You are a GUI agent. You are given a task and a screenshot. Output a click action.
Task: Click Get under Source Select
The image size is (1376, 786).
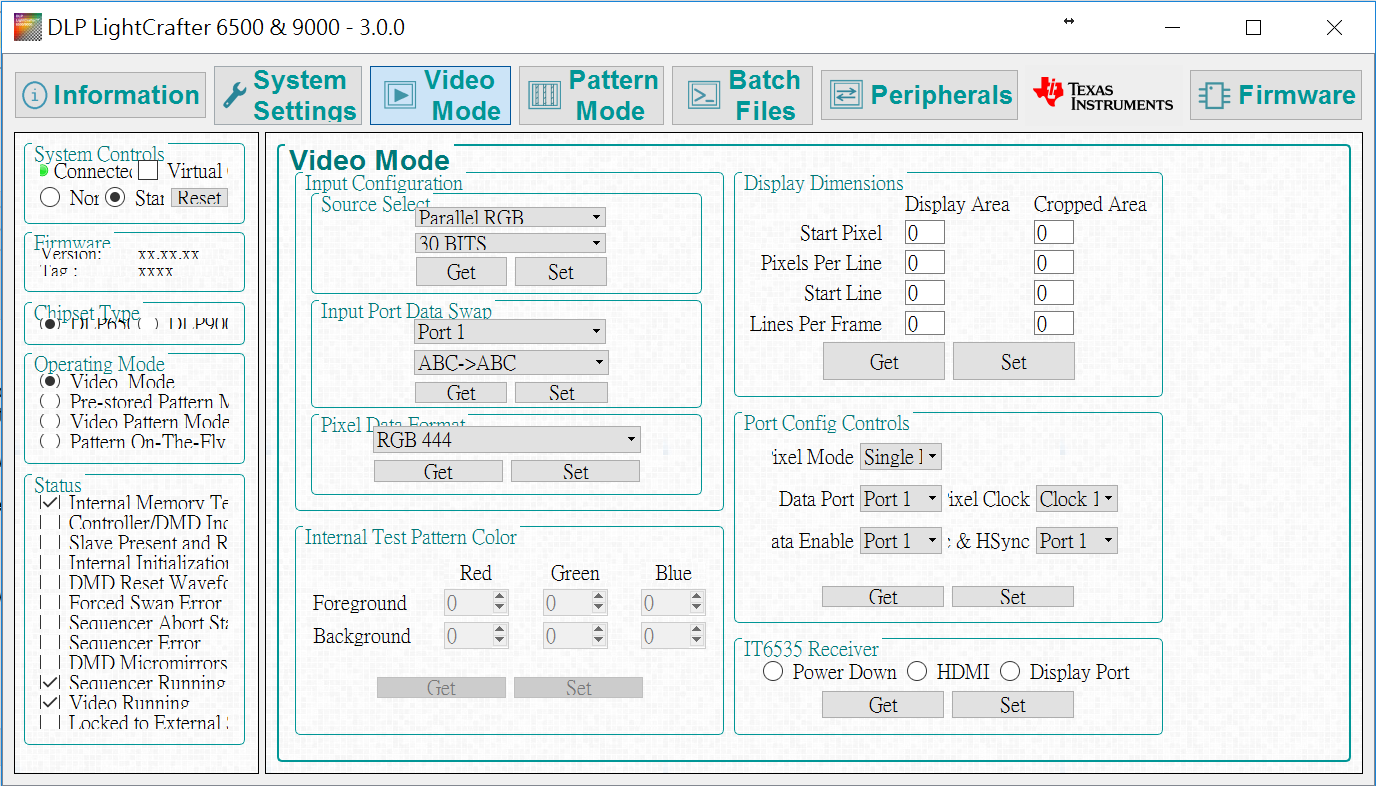point(461,272)
